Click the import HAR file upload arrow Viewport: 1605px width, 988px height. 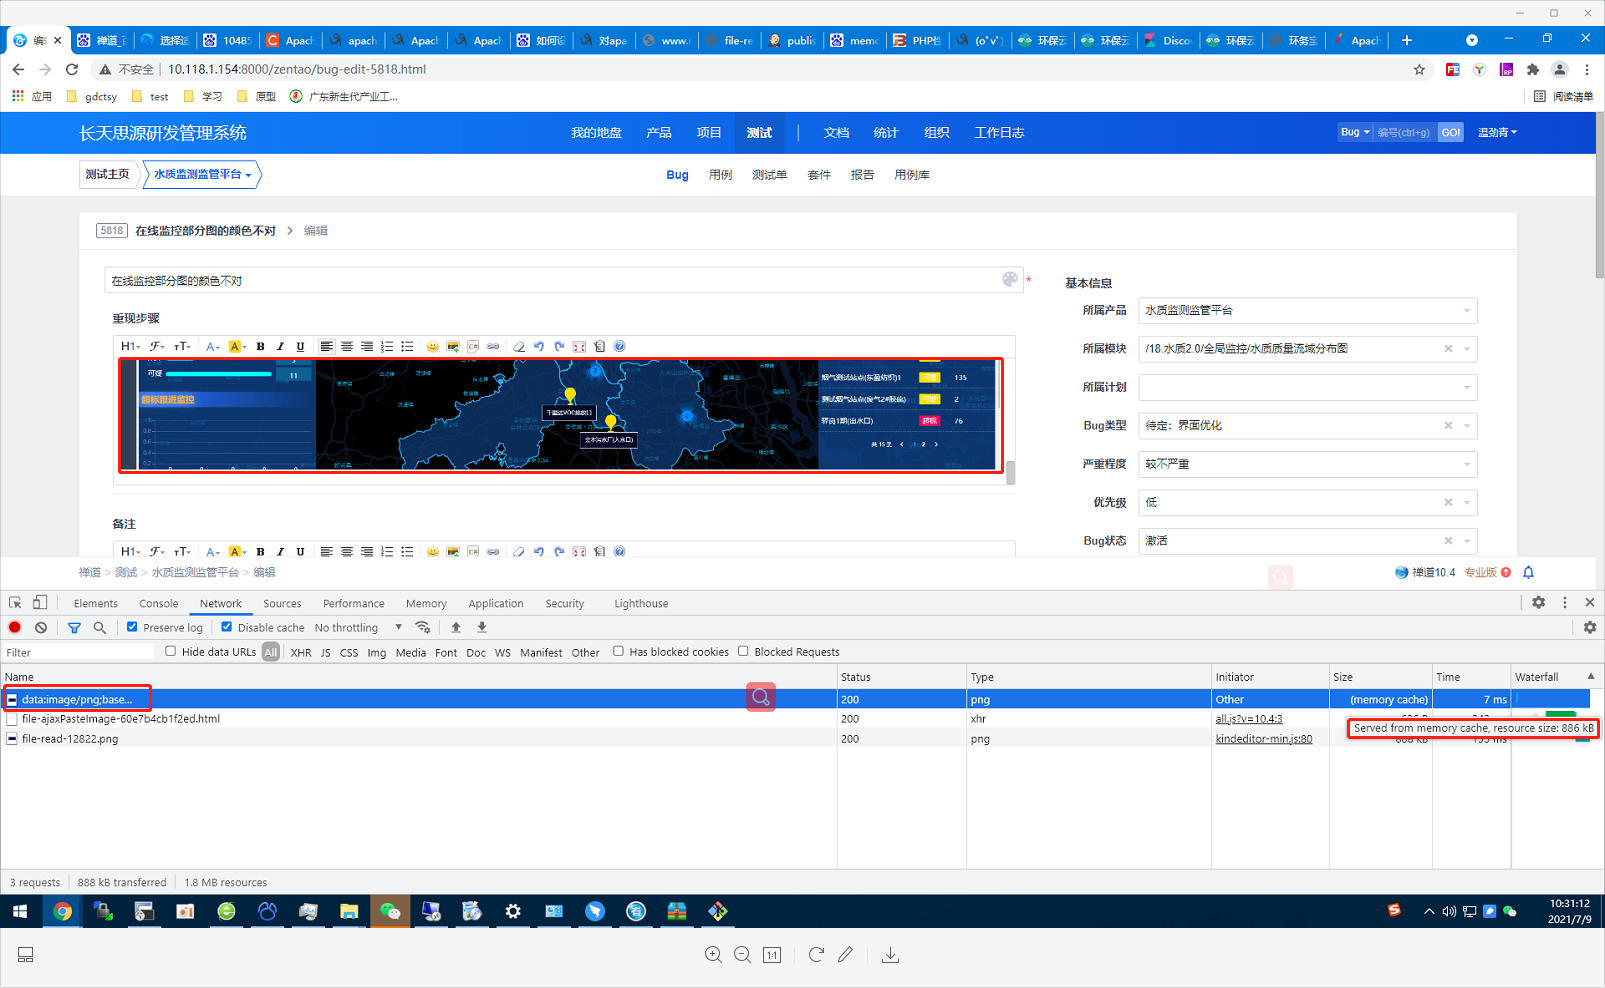(456, 627)
